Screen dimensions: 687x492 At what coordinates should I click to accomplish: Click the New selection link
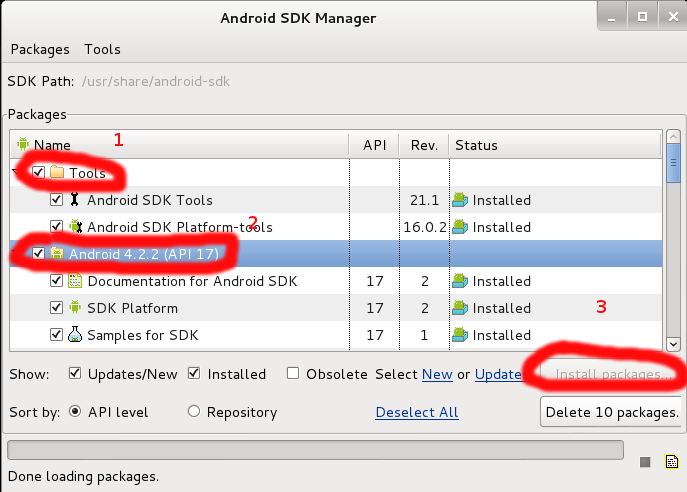(437, 375)
